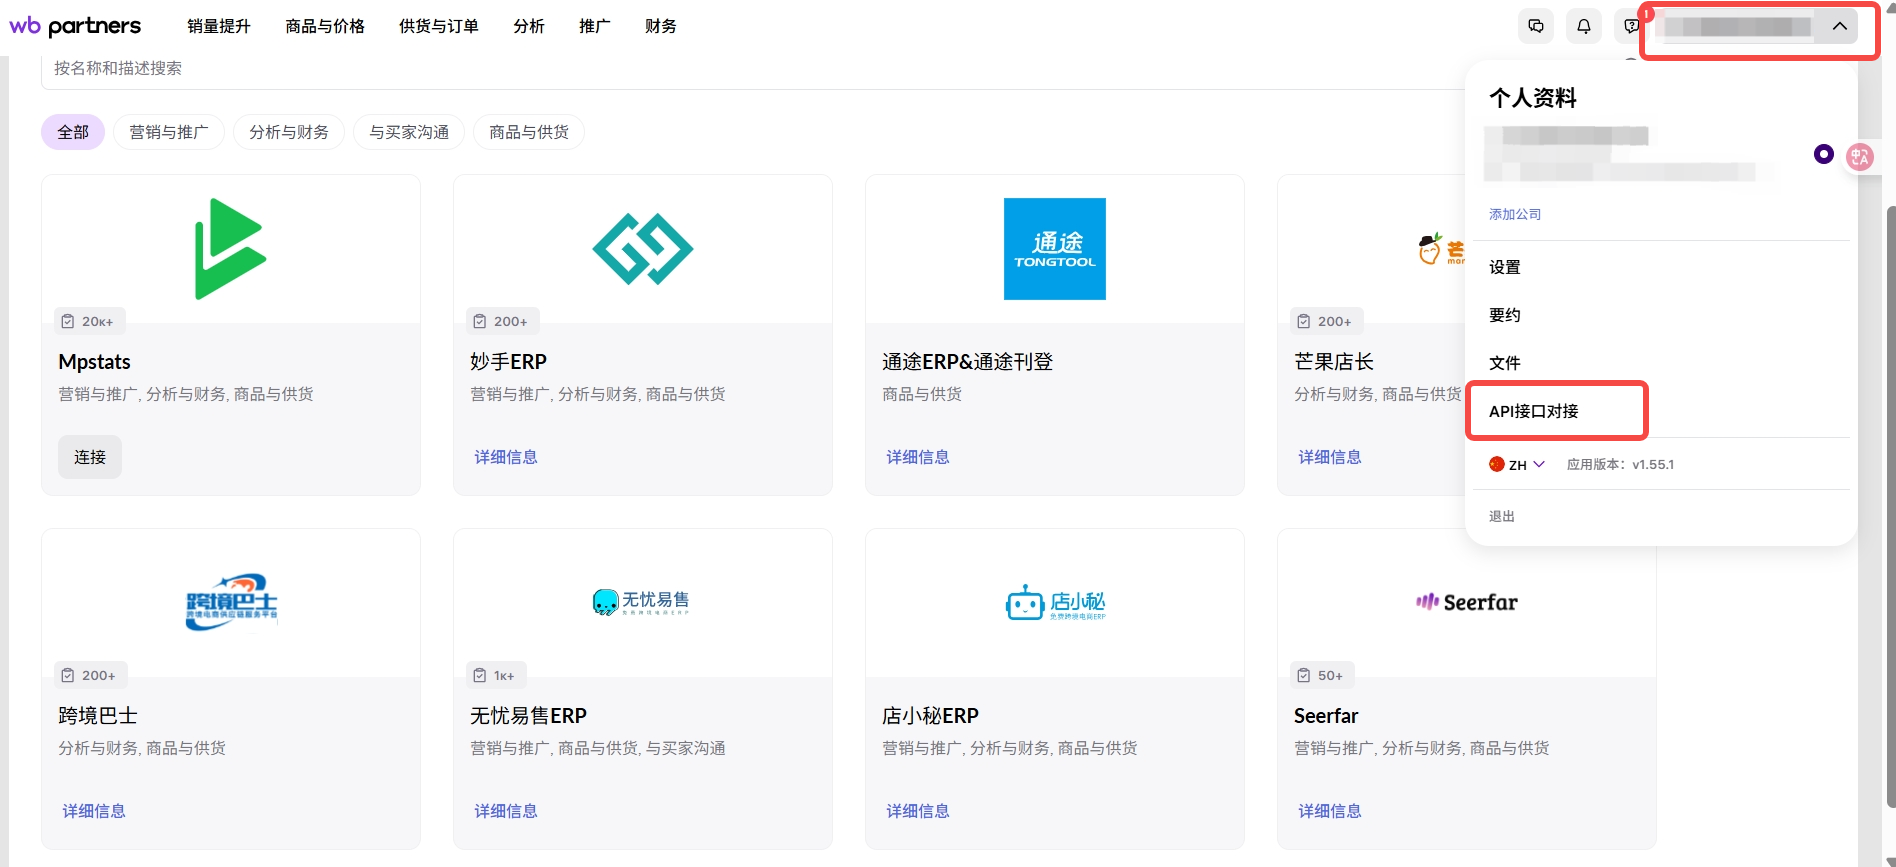Click the Mpstats logo thumbnail

point(231,249)
